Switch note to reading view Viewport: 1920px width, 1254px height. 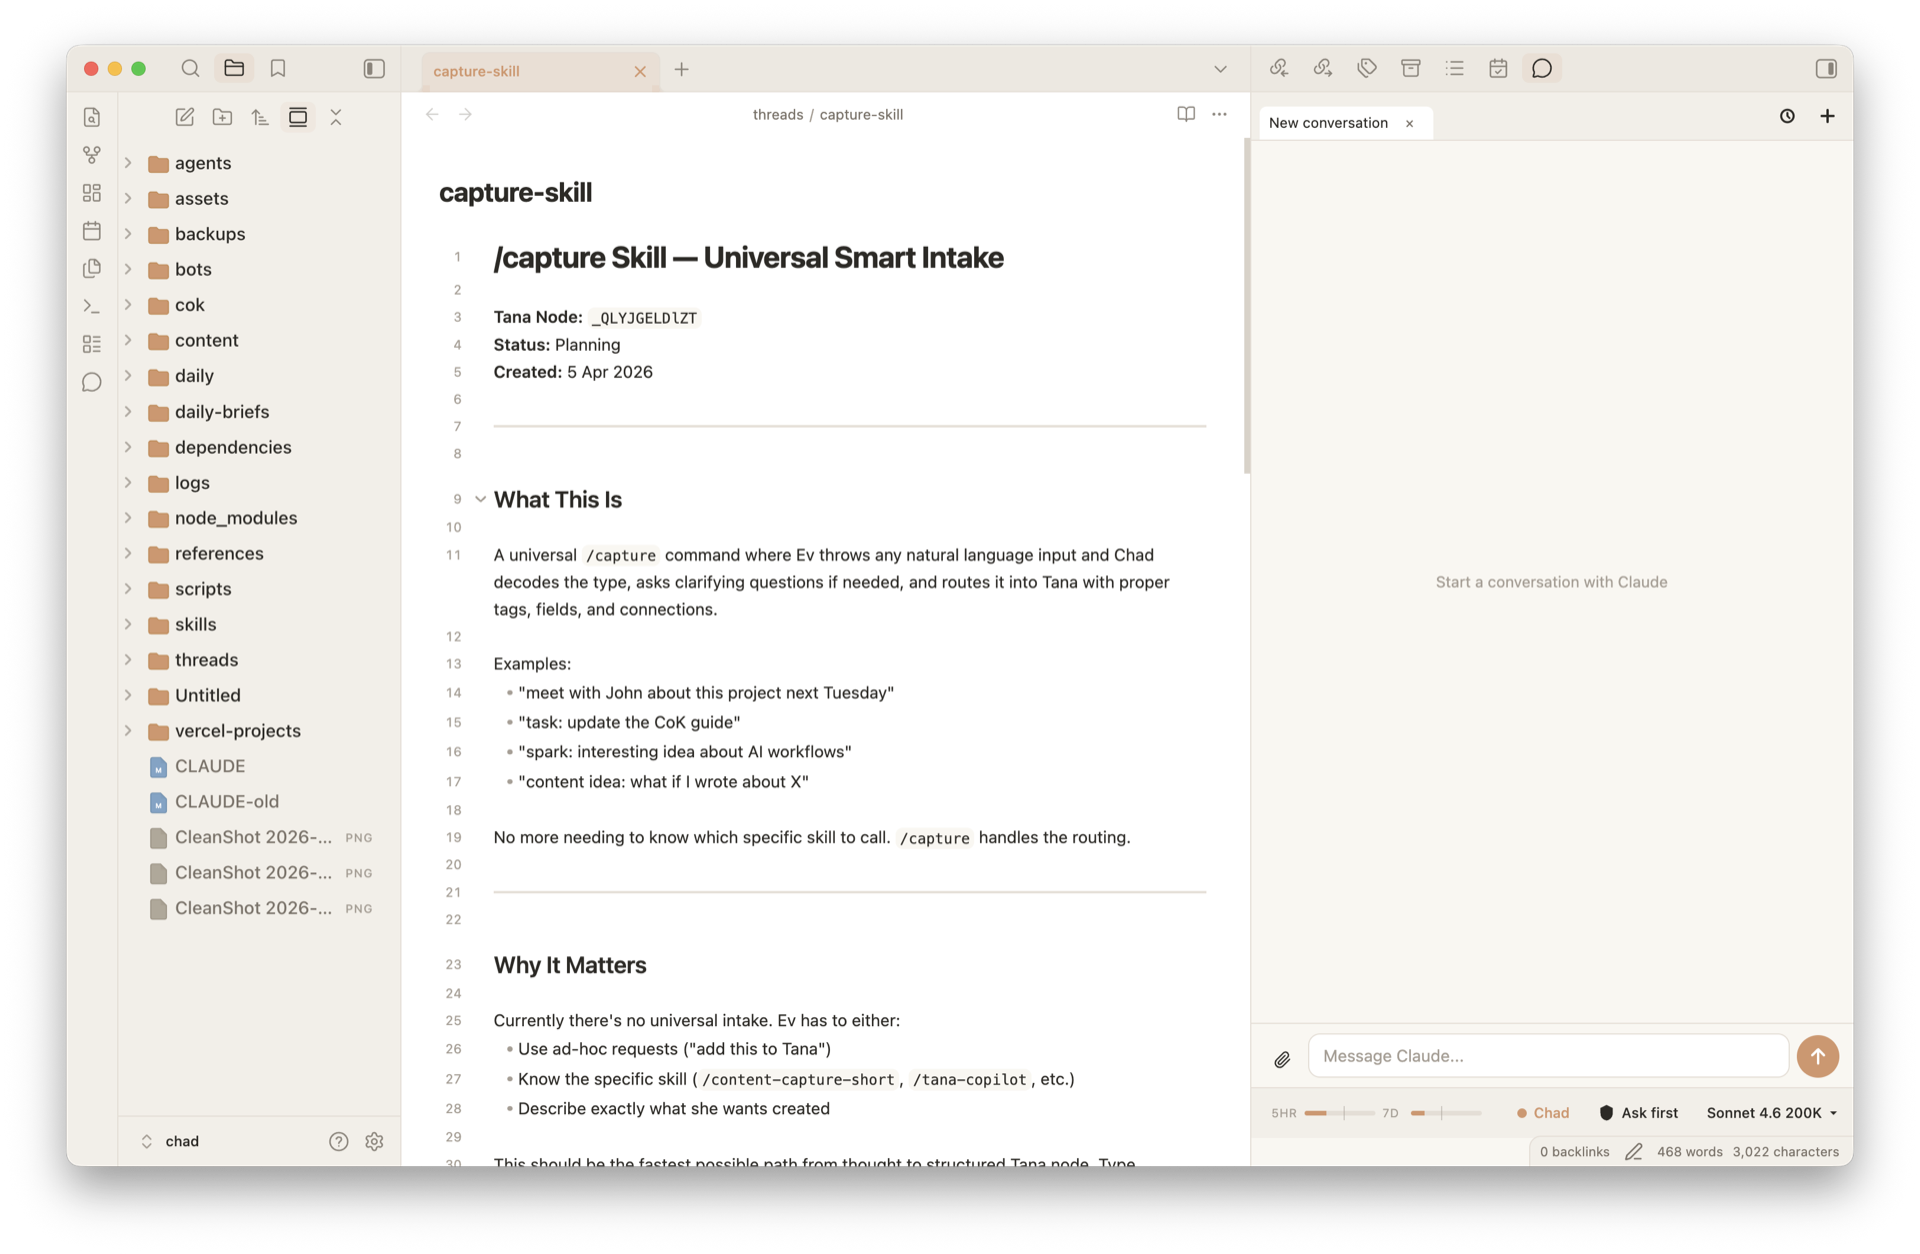point(1186,114)
